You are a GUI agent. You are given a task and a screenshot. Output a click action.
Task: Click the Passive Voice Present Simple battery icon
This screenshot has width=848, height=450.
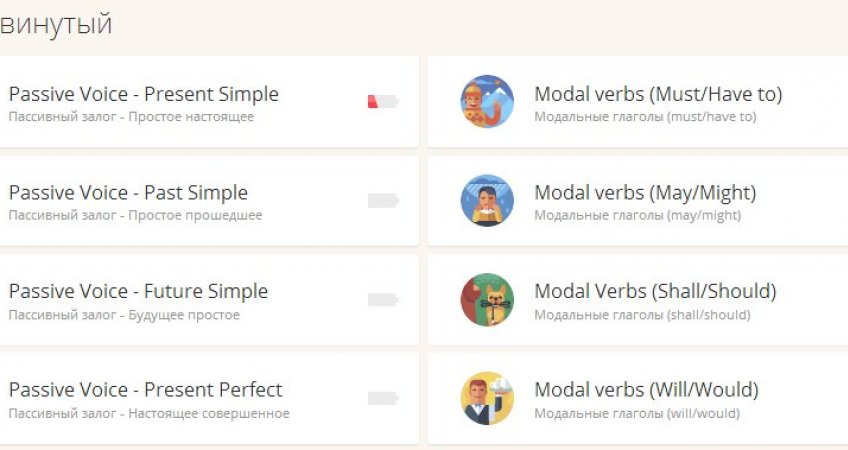(x=383, y=101)
